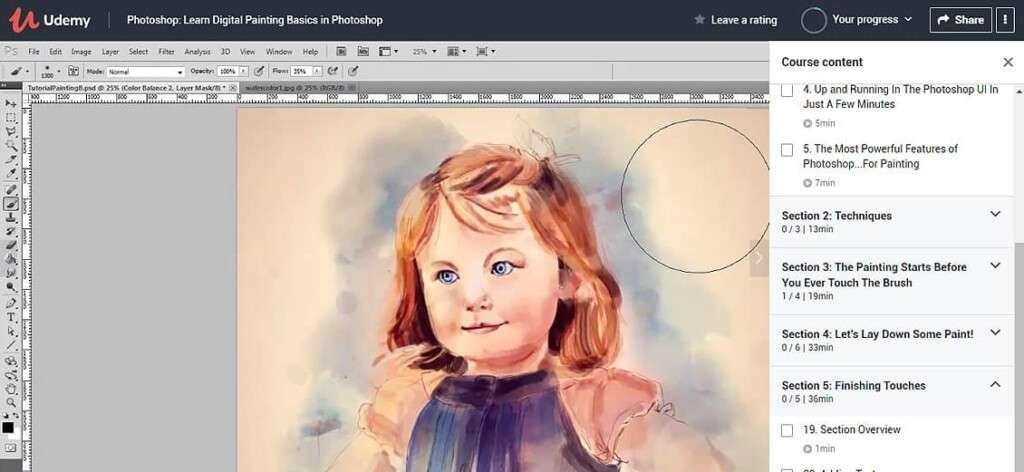Click Leave a rating
The width and height of the screenshot is (1024, 472).
coord(735,20)
